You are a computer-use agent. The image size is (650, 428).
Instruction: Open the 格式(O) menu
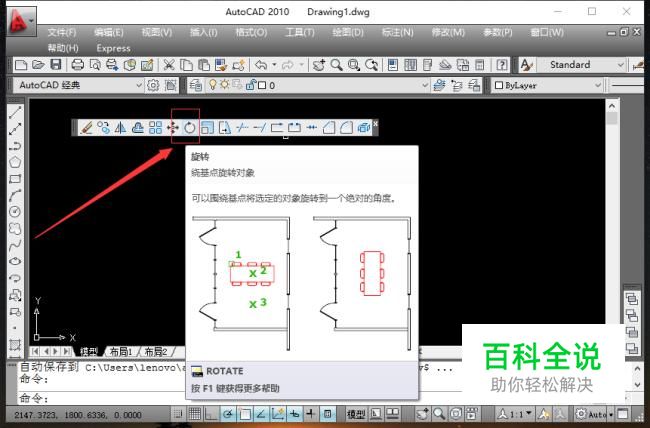251,32
